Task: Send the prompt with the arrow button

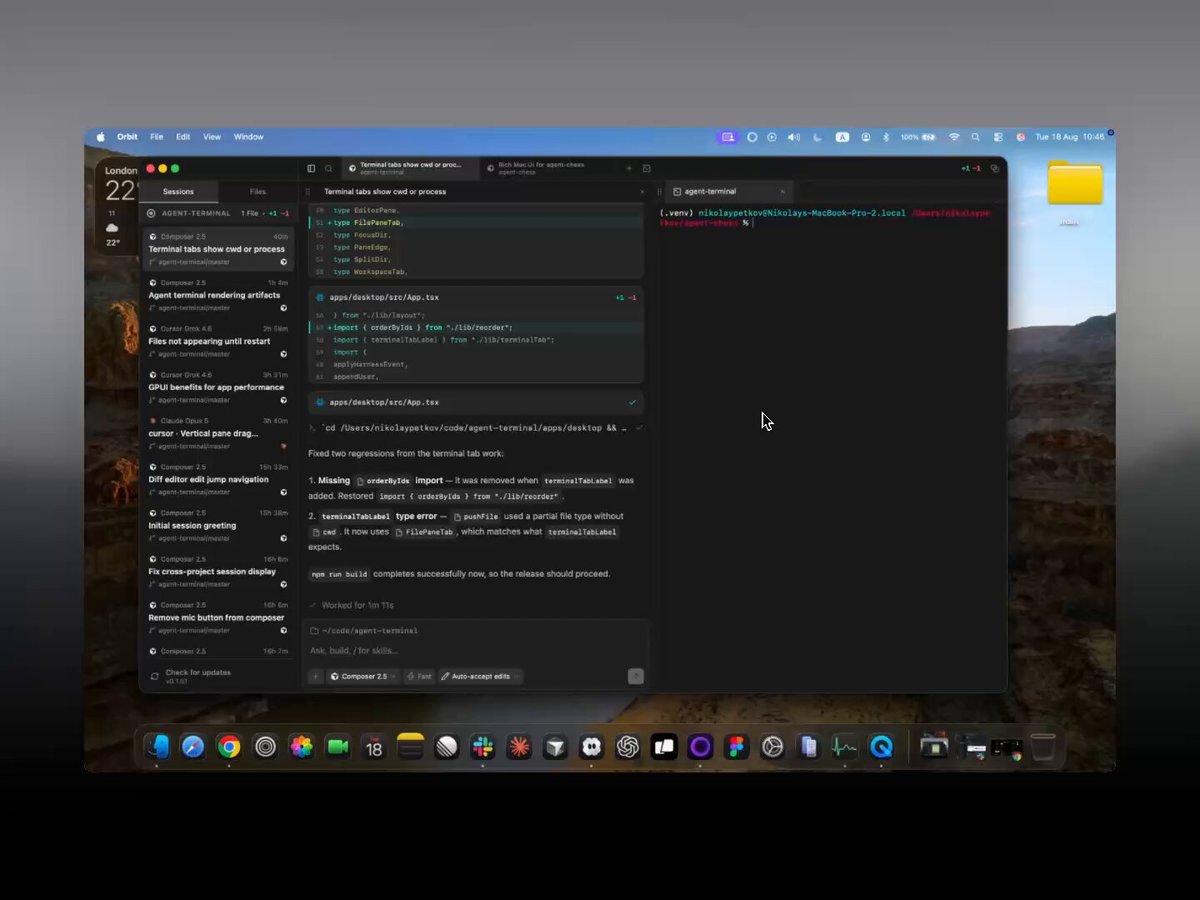Action: 635,676
